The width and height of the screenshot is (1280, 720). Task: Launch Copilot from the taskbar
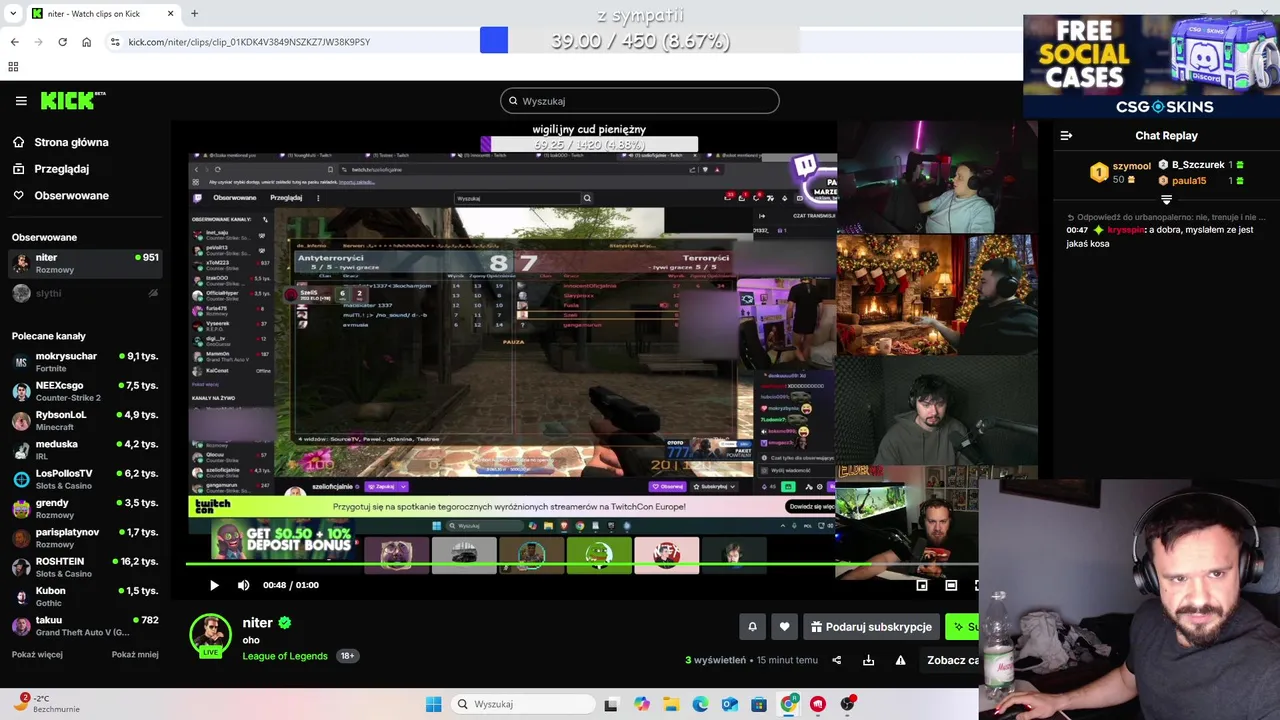coord(641,704)
